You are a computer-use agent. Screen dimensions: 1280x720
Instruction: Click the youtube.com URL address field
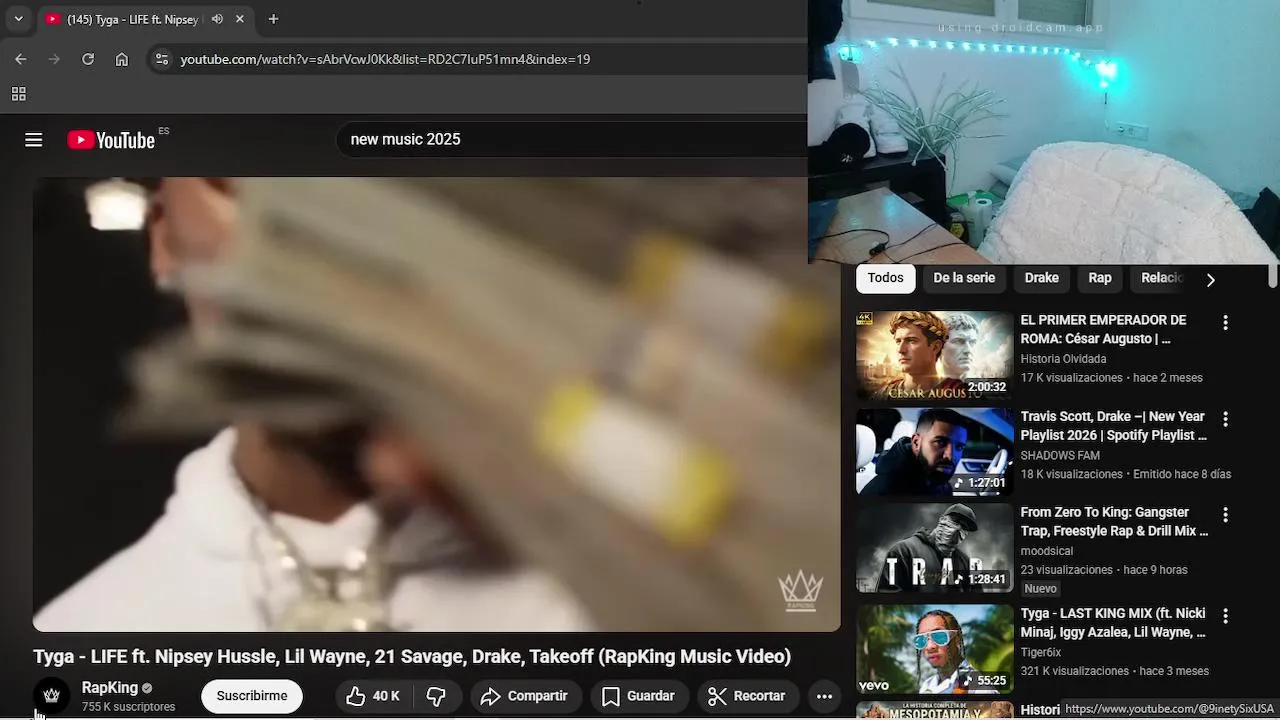(385, 59)
